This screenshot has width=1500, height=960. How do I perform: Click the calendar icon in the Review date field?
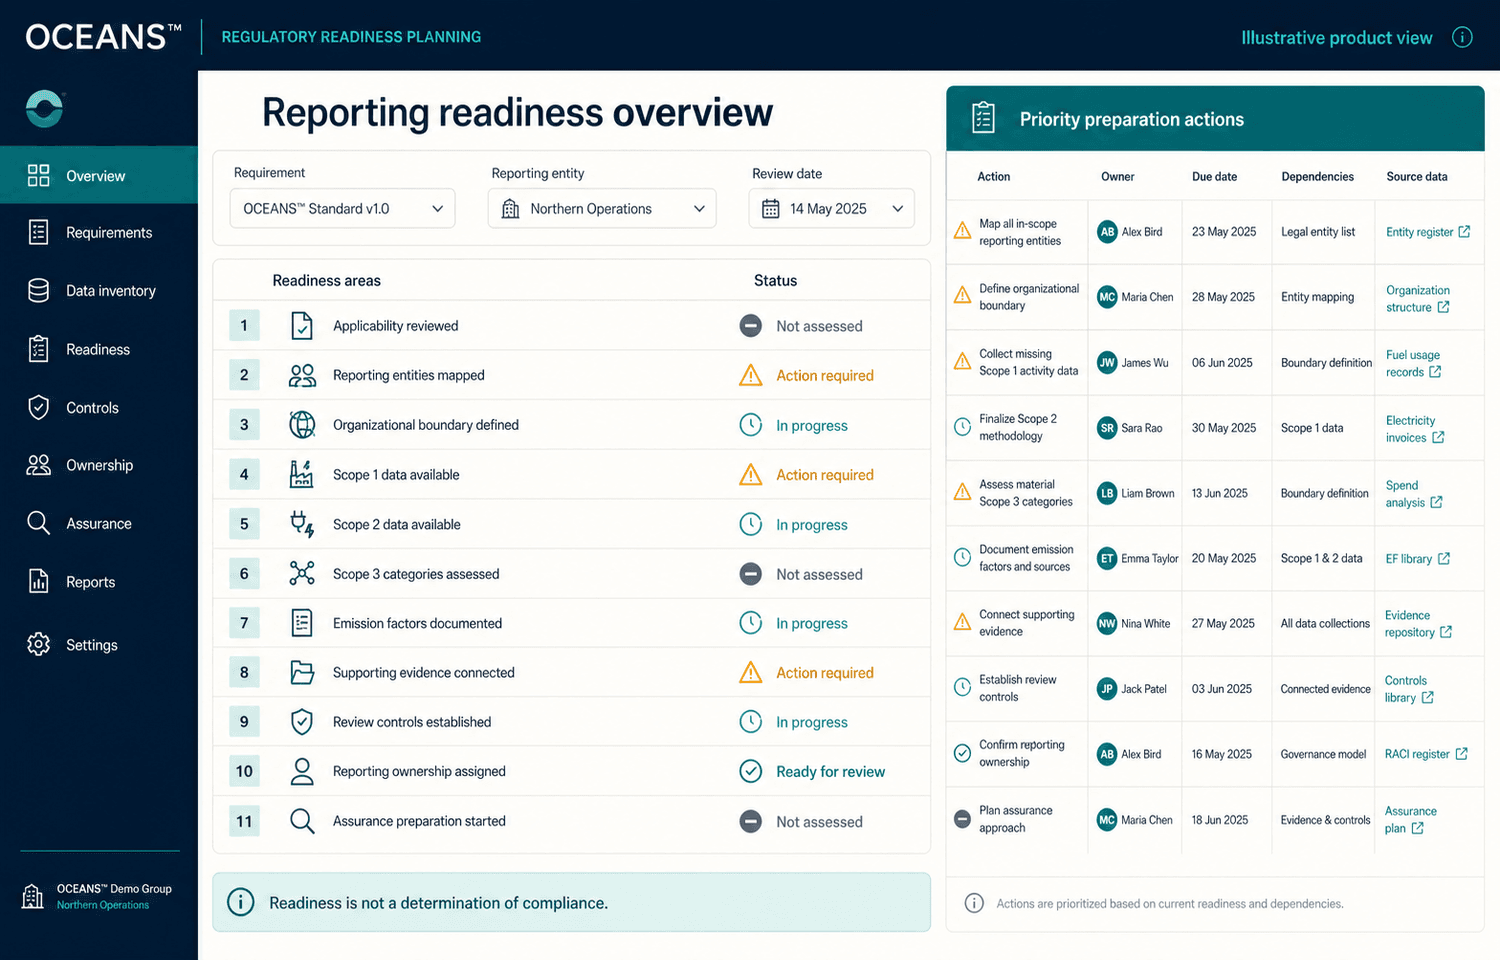[770, 208]
